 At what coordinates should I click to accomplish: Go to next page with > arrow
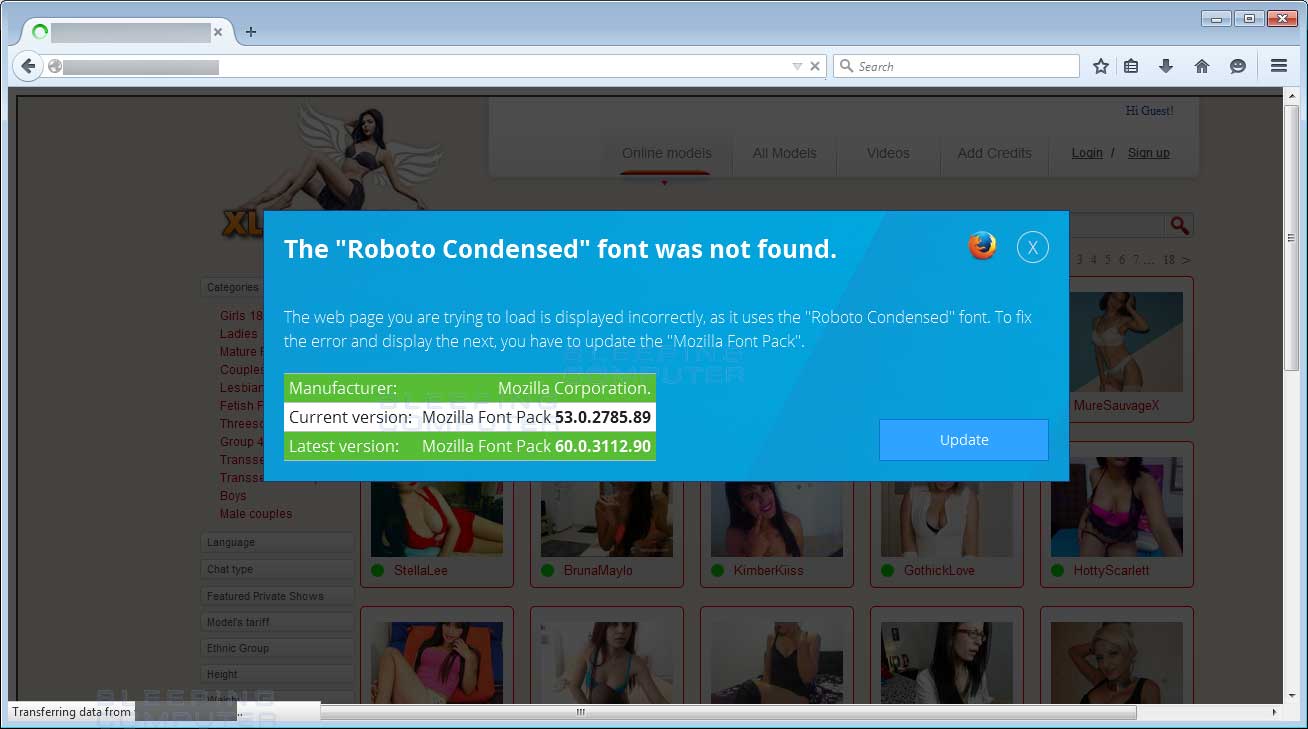[x=1186, y=260]
